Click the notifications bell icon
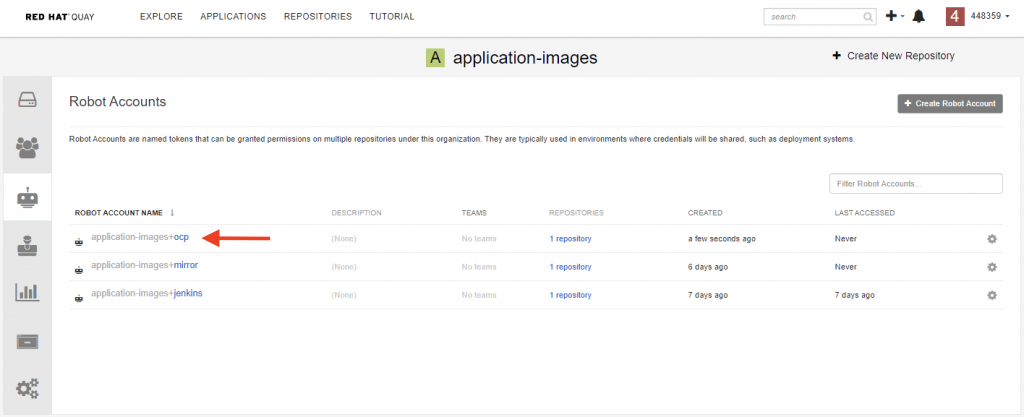The image size is (1024, 417). coord(919,16)
